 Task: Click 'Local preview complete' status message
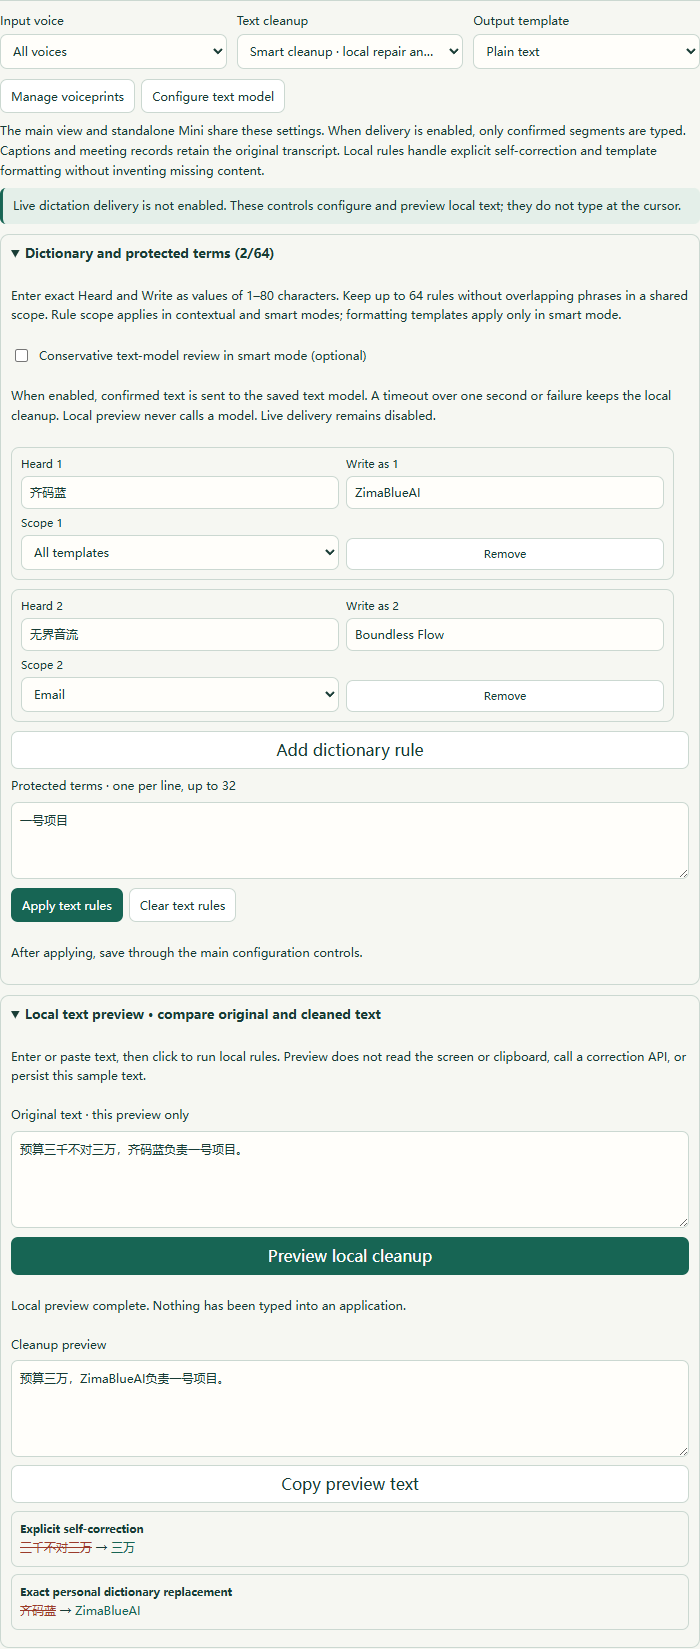[x=209, y=1306]
